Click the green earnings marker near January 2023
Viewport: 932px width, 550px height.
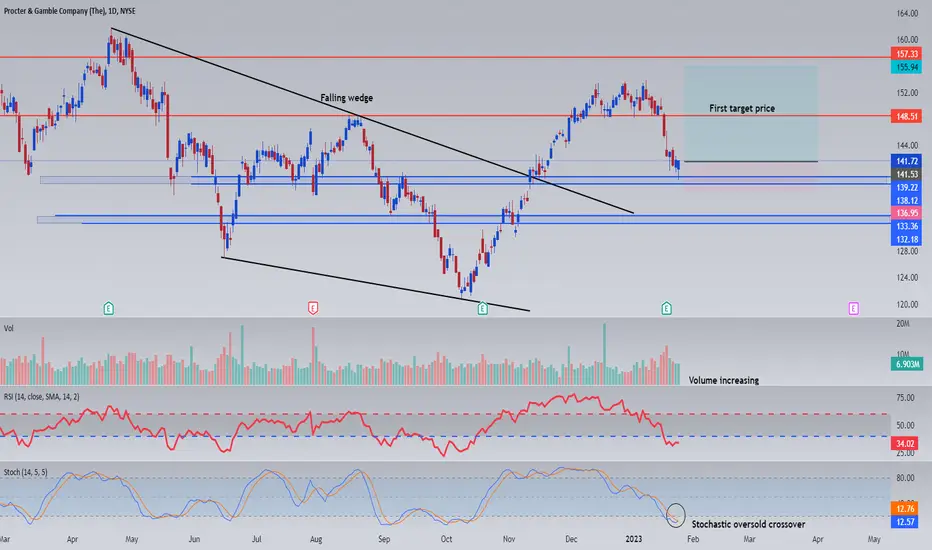[x=666, y=308]
